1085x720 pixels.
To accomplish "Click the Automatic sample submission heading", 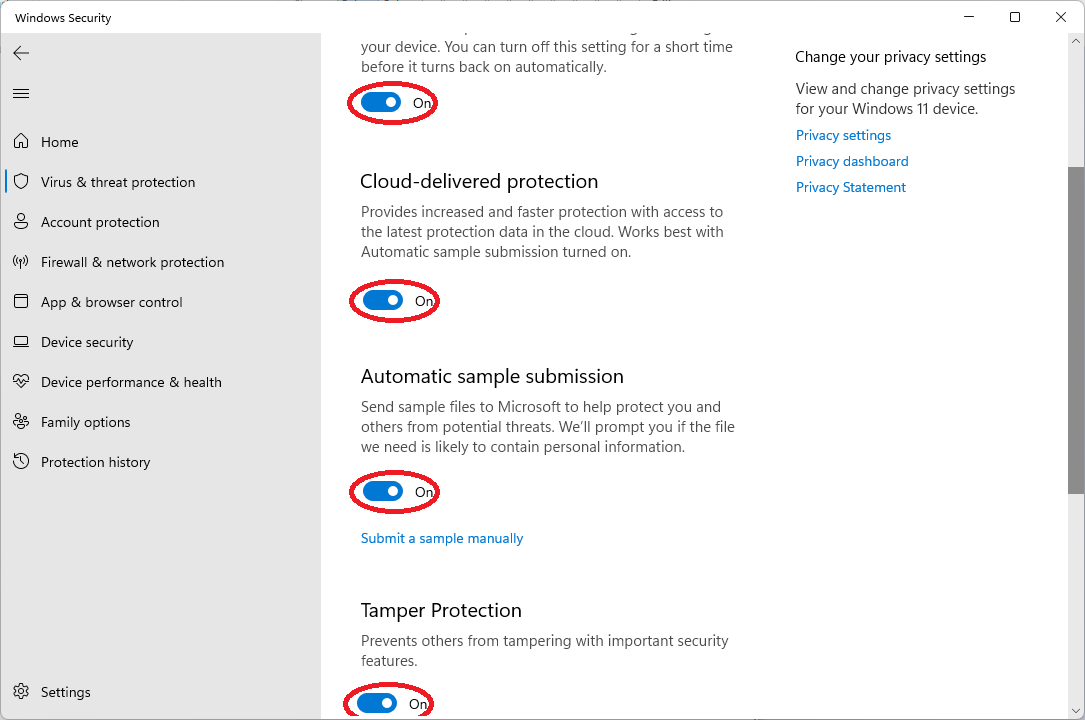I will coord(492,376).
